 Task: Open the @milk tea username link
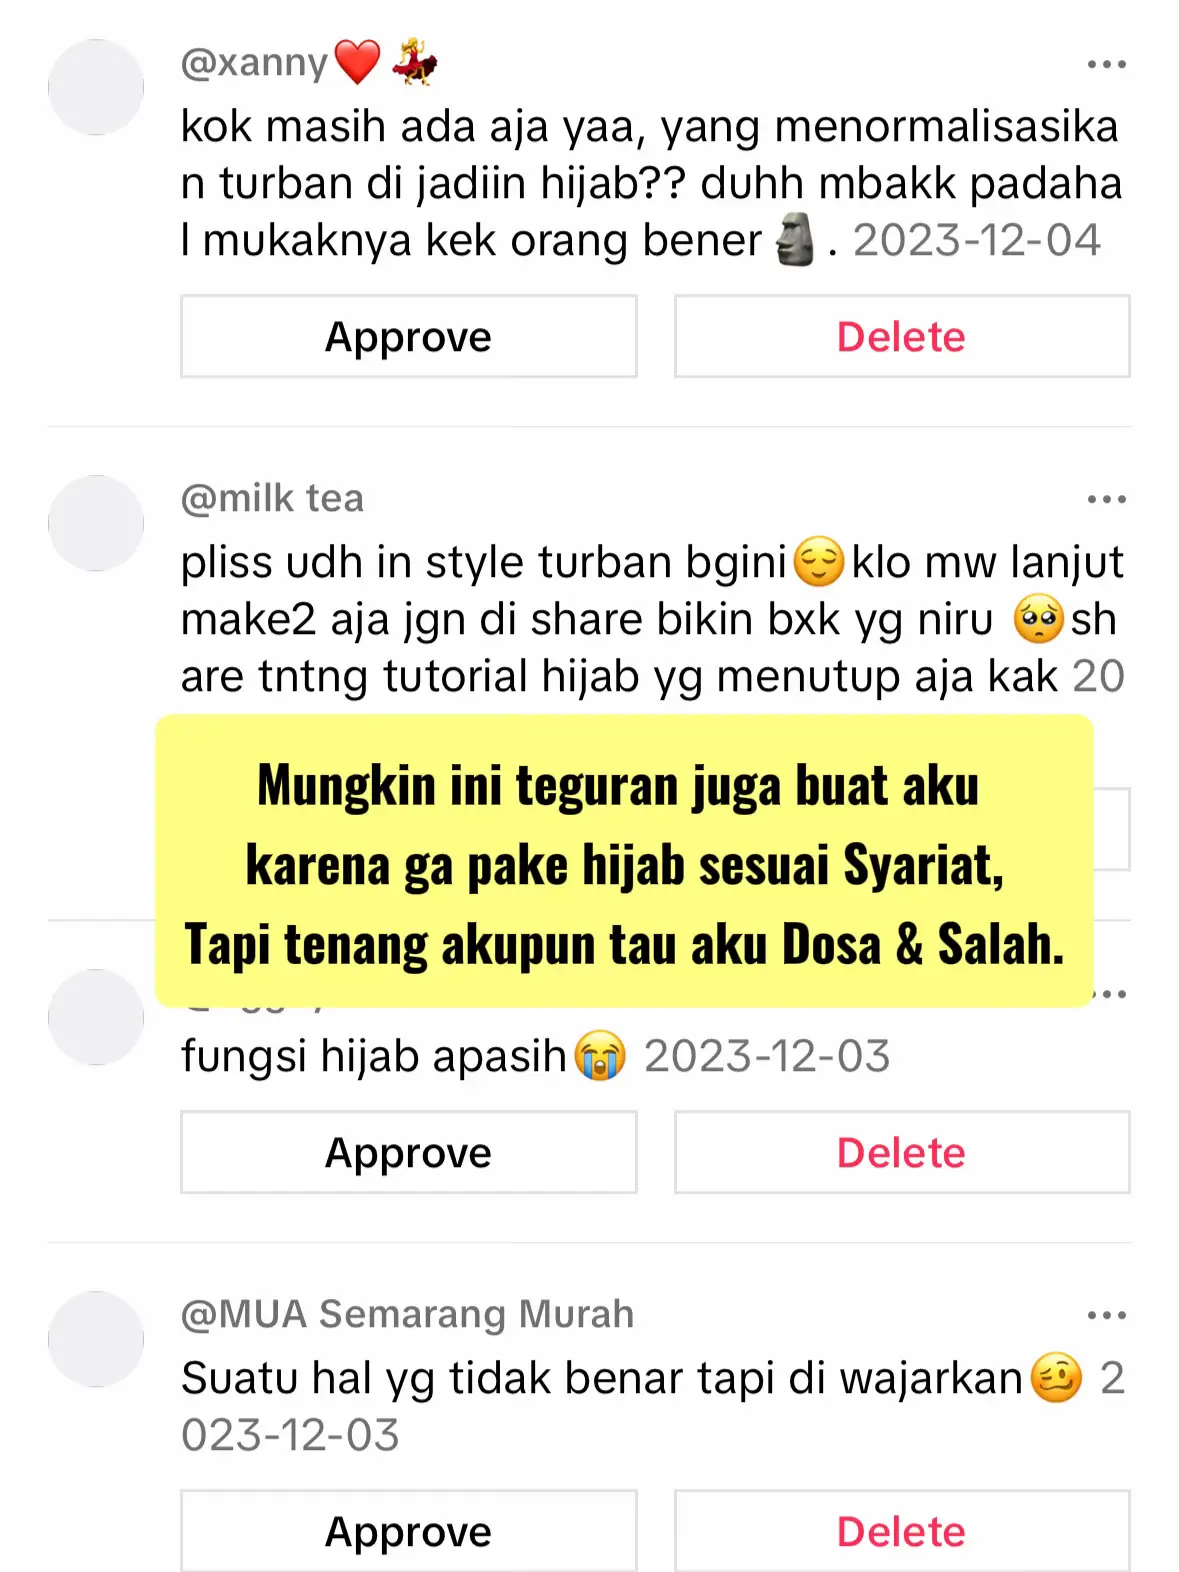[272, 498]
